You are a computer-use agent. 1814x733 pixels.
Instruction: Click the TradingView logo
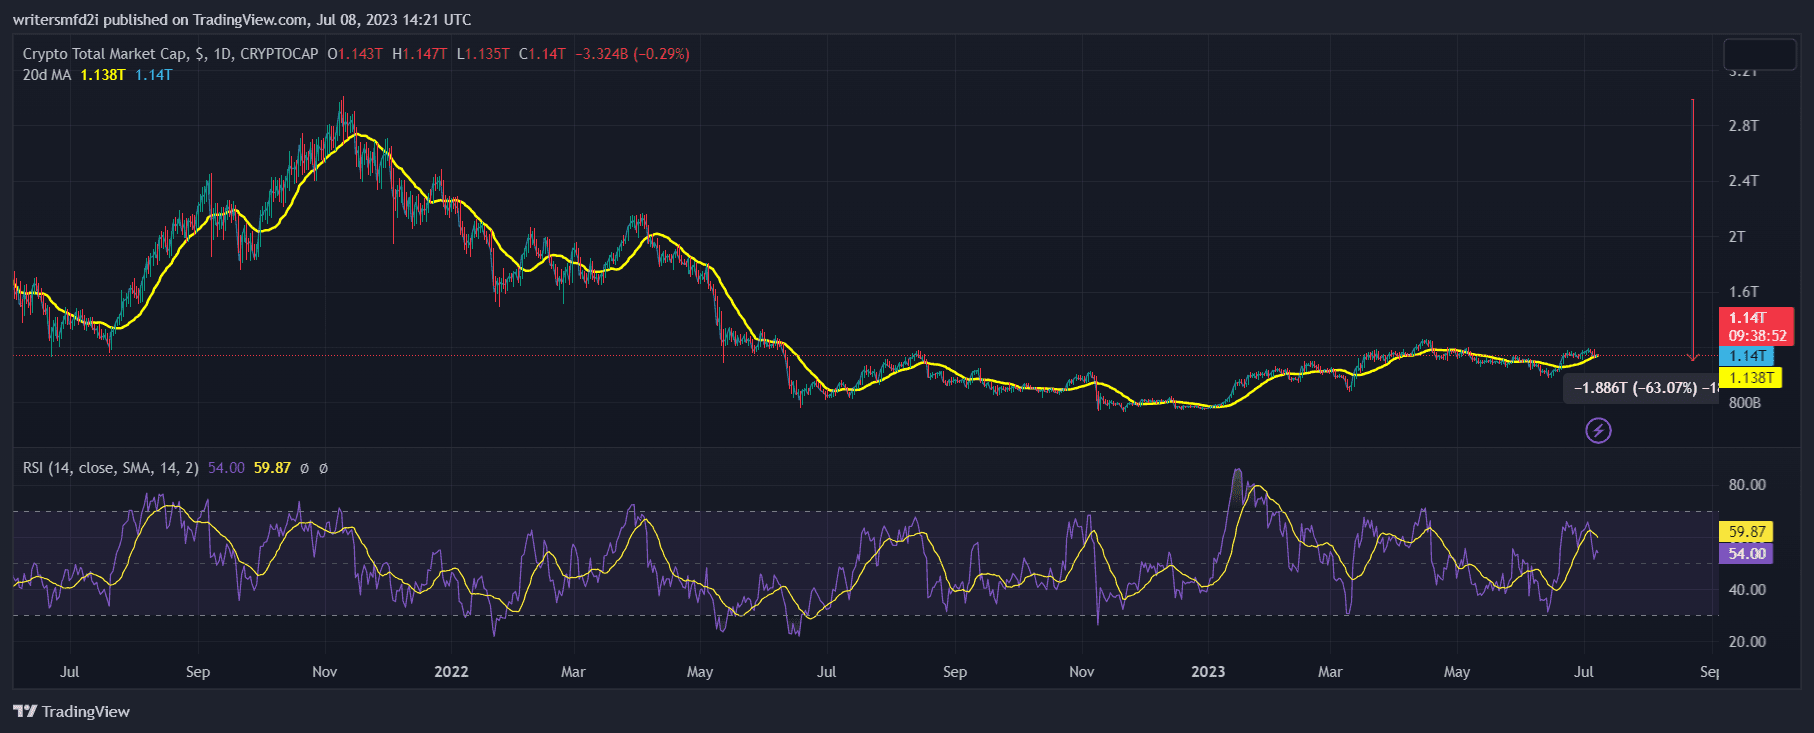coord(71,711)
